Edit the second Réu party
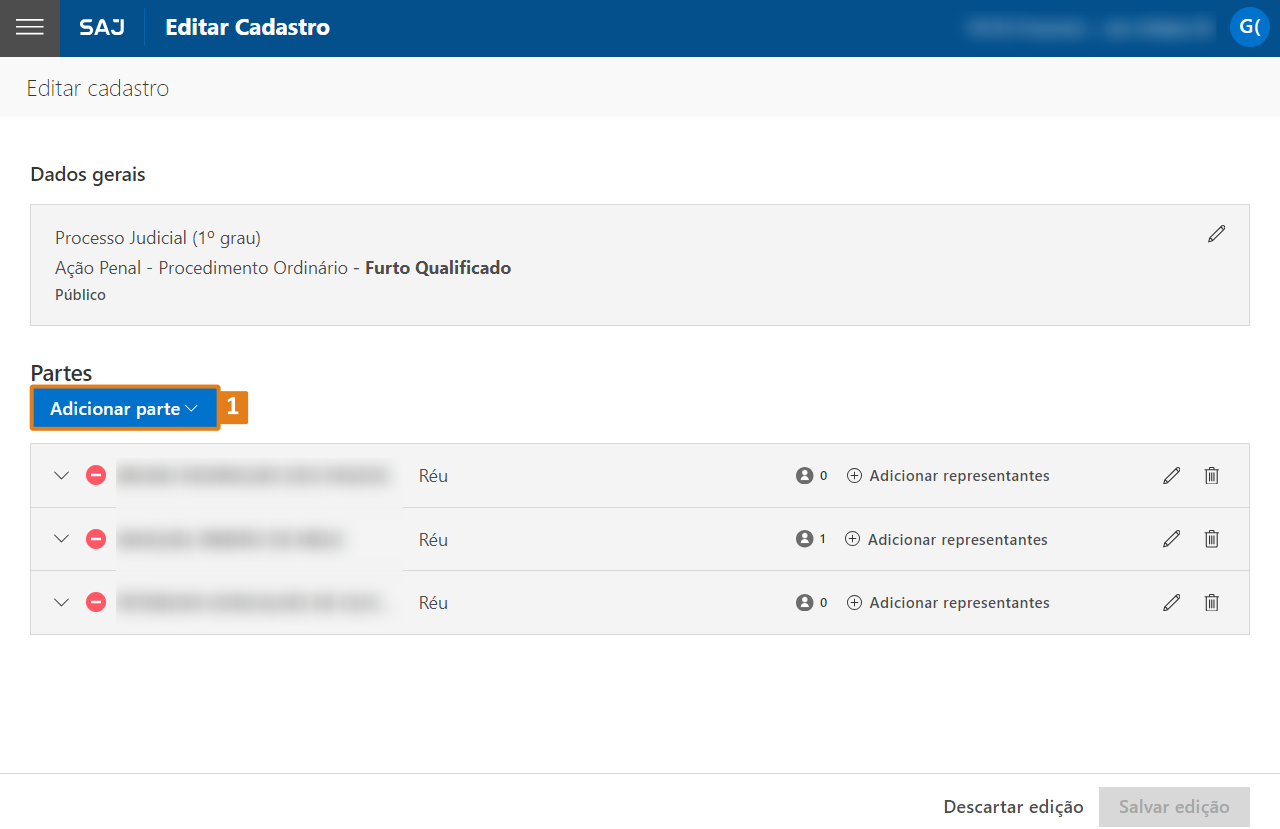Screen dimensions: 1280x829 pos(1172,539)
